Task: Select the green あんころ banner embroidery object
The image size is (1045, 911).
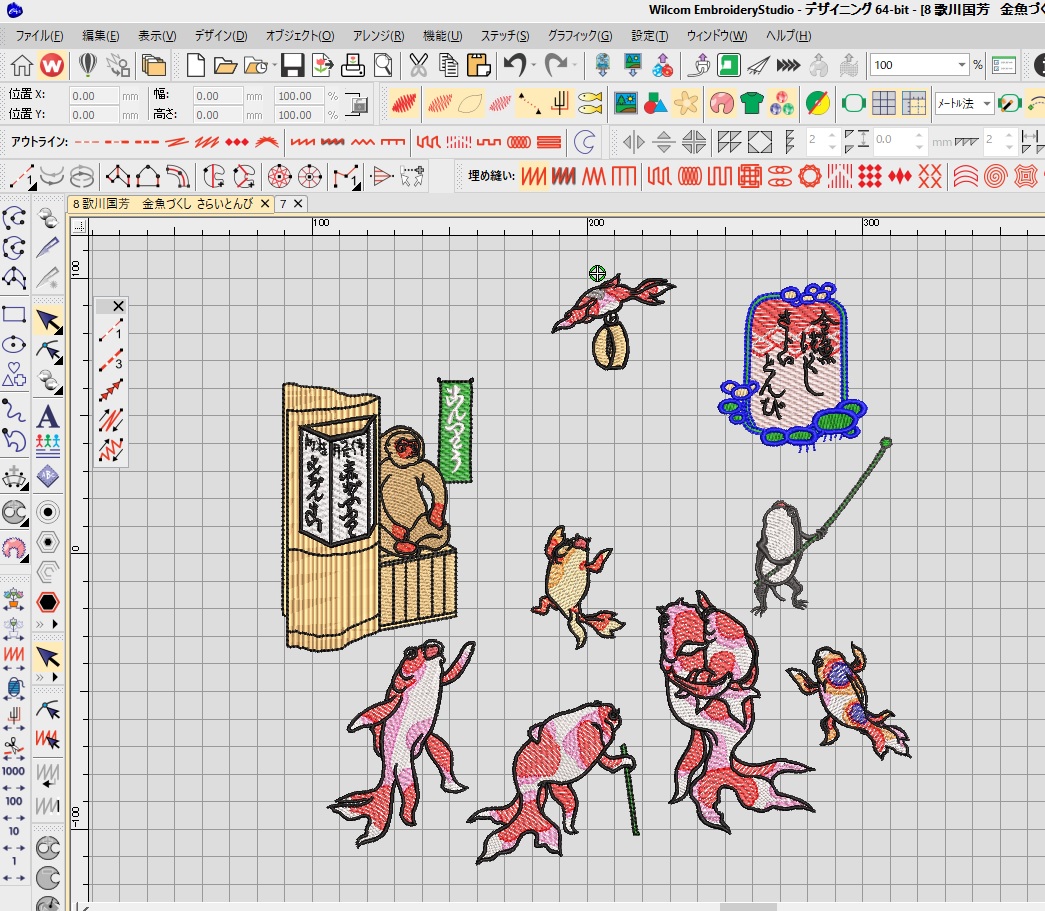Action: coord(456,430)
